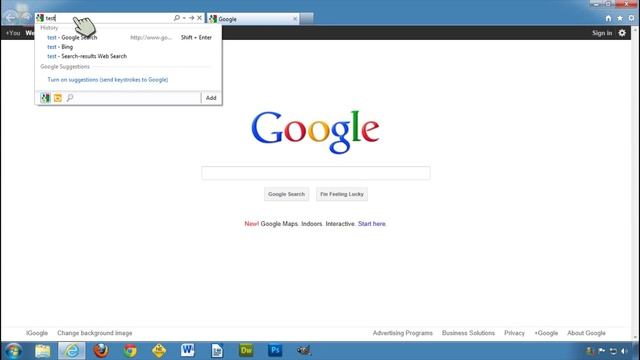Click the volume speaker tray icon
640x360 pixels.
624,351
